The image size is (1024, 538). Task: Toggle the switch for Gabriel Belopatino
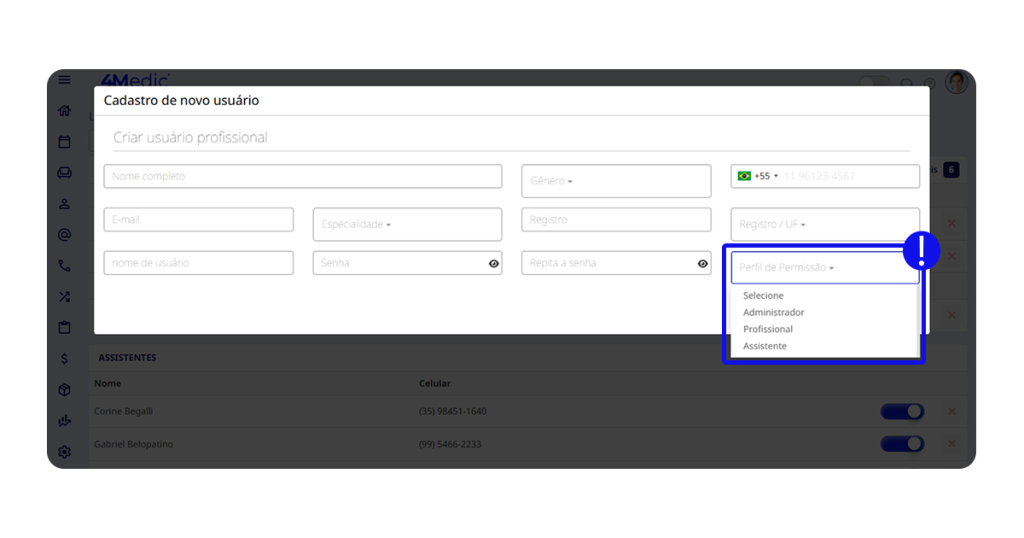(902, 444)
